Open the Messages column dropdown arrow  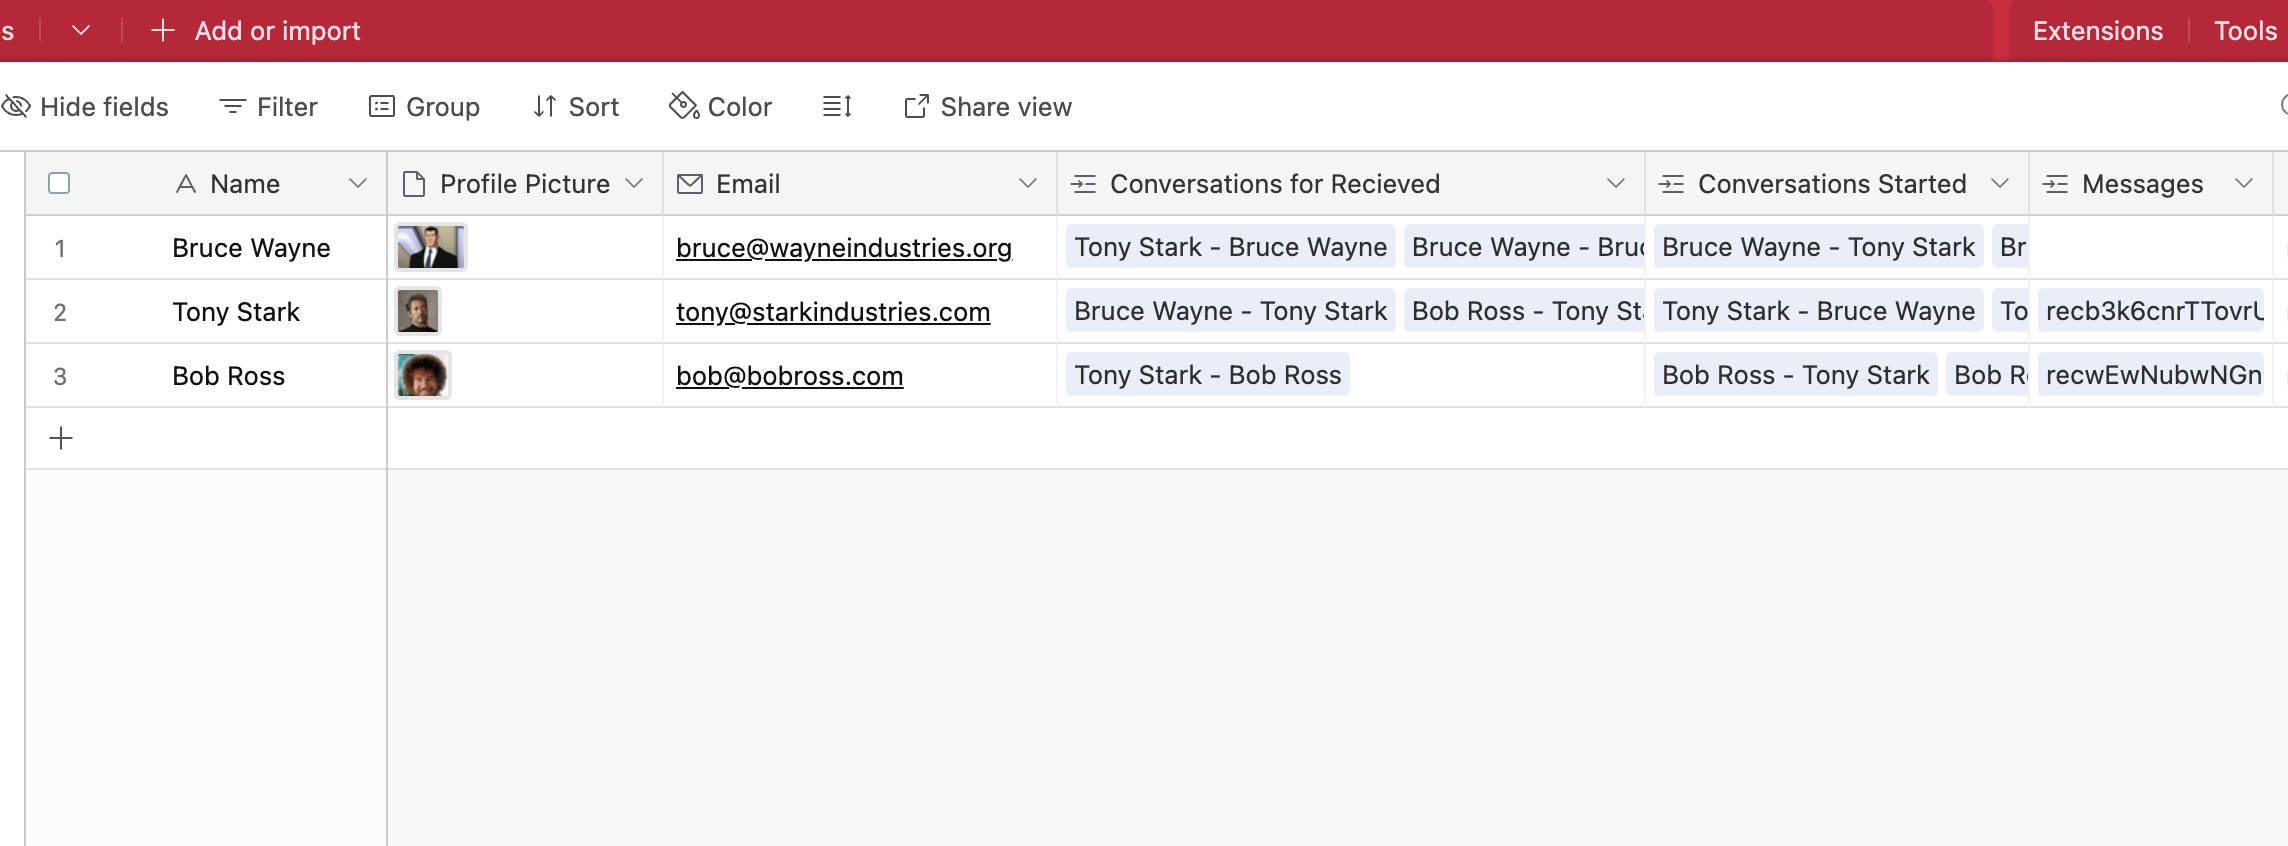pos(2244,183)
